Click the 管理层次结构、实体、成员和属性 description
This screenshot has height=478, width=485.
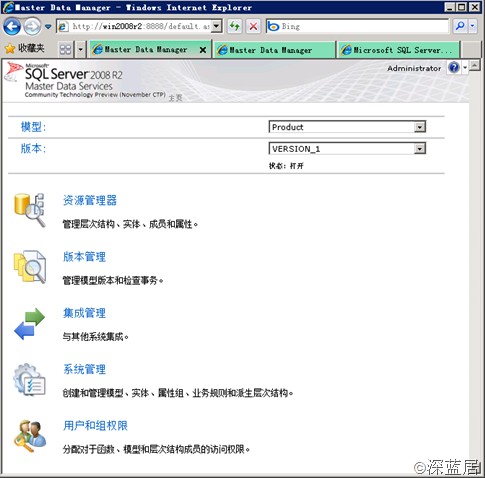tap(130, 224)
